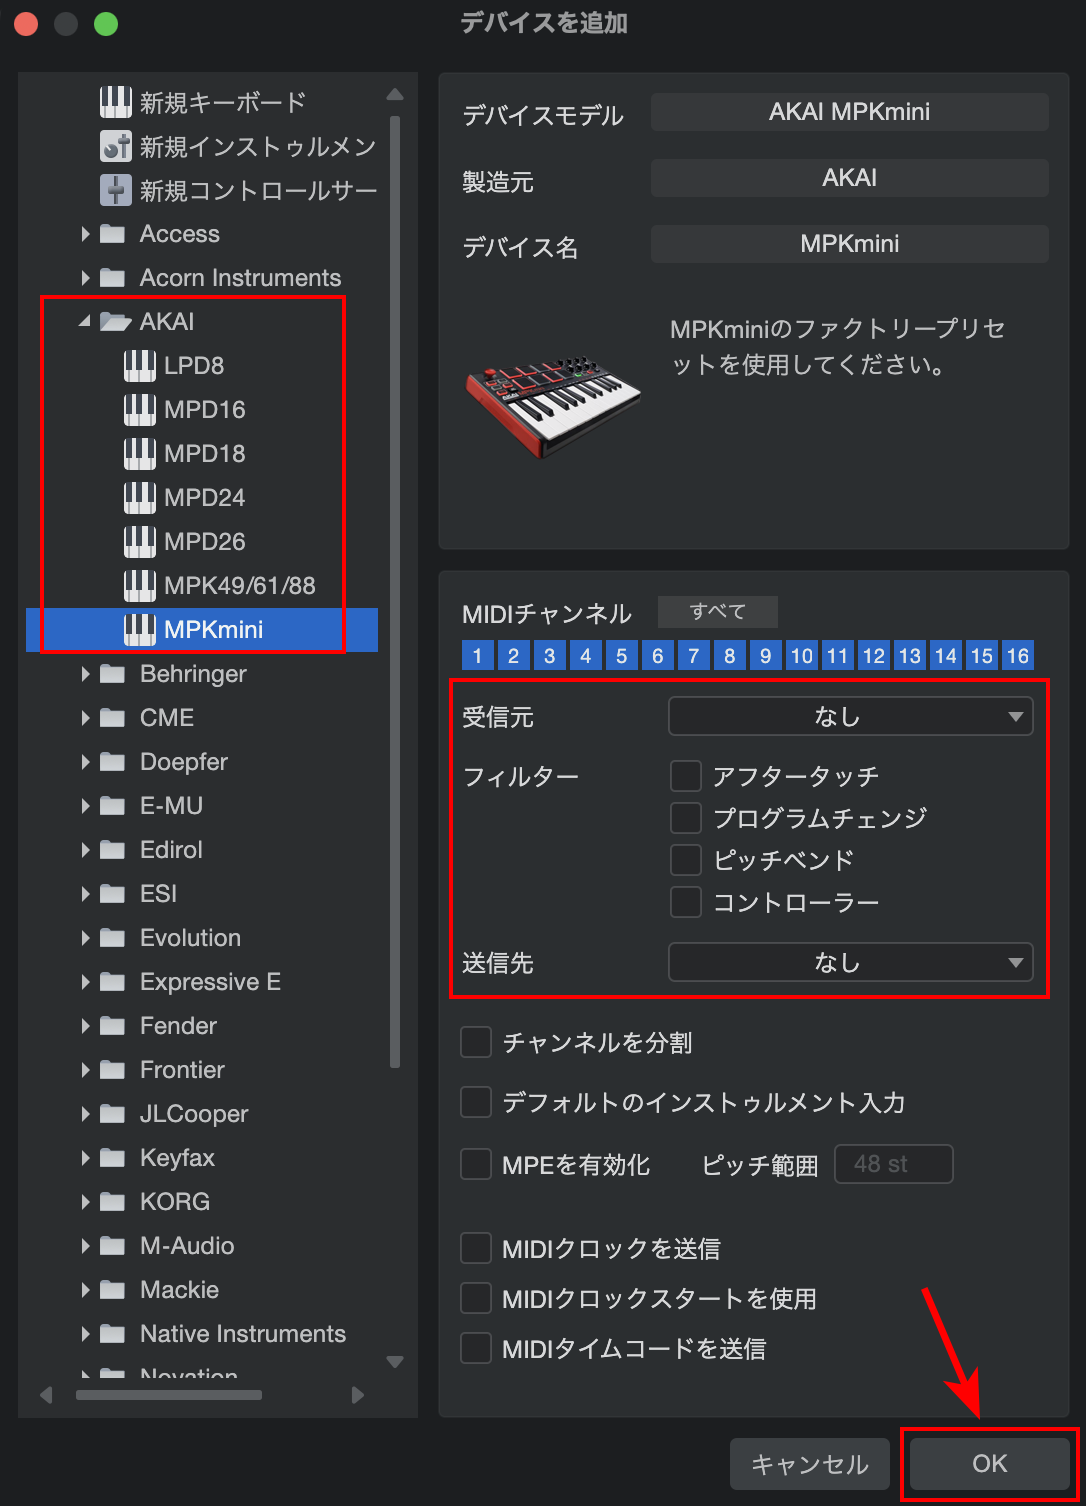Image resolution: width=1086 pixels, height=1506 pixels.
Task: Click the Fender folder icon
Action: [113, 1026]
